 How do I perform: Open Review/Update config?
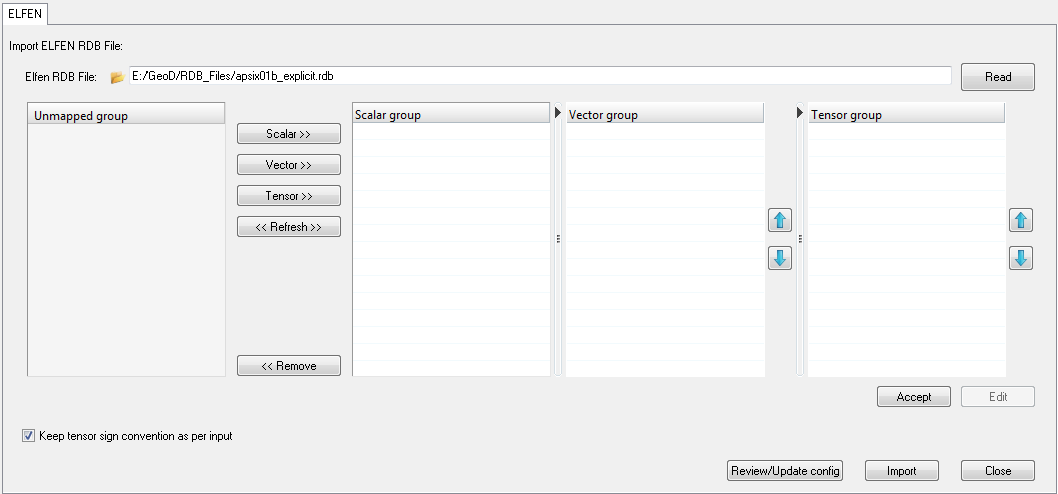785,470
